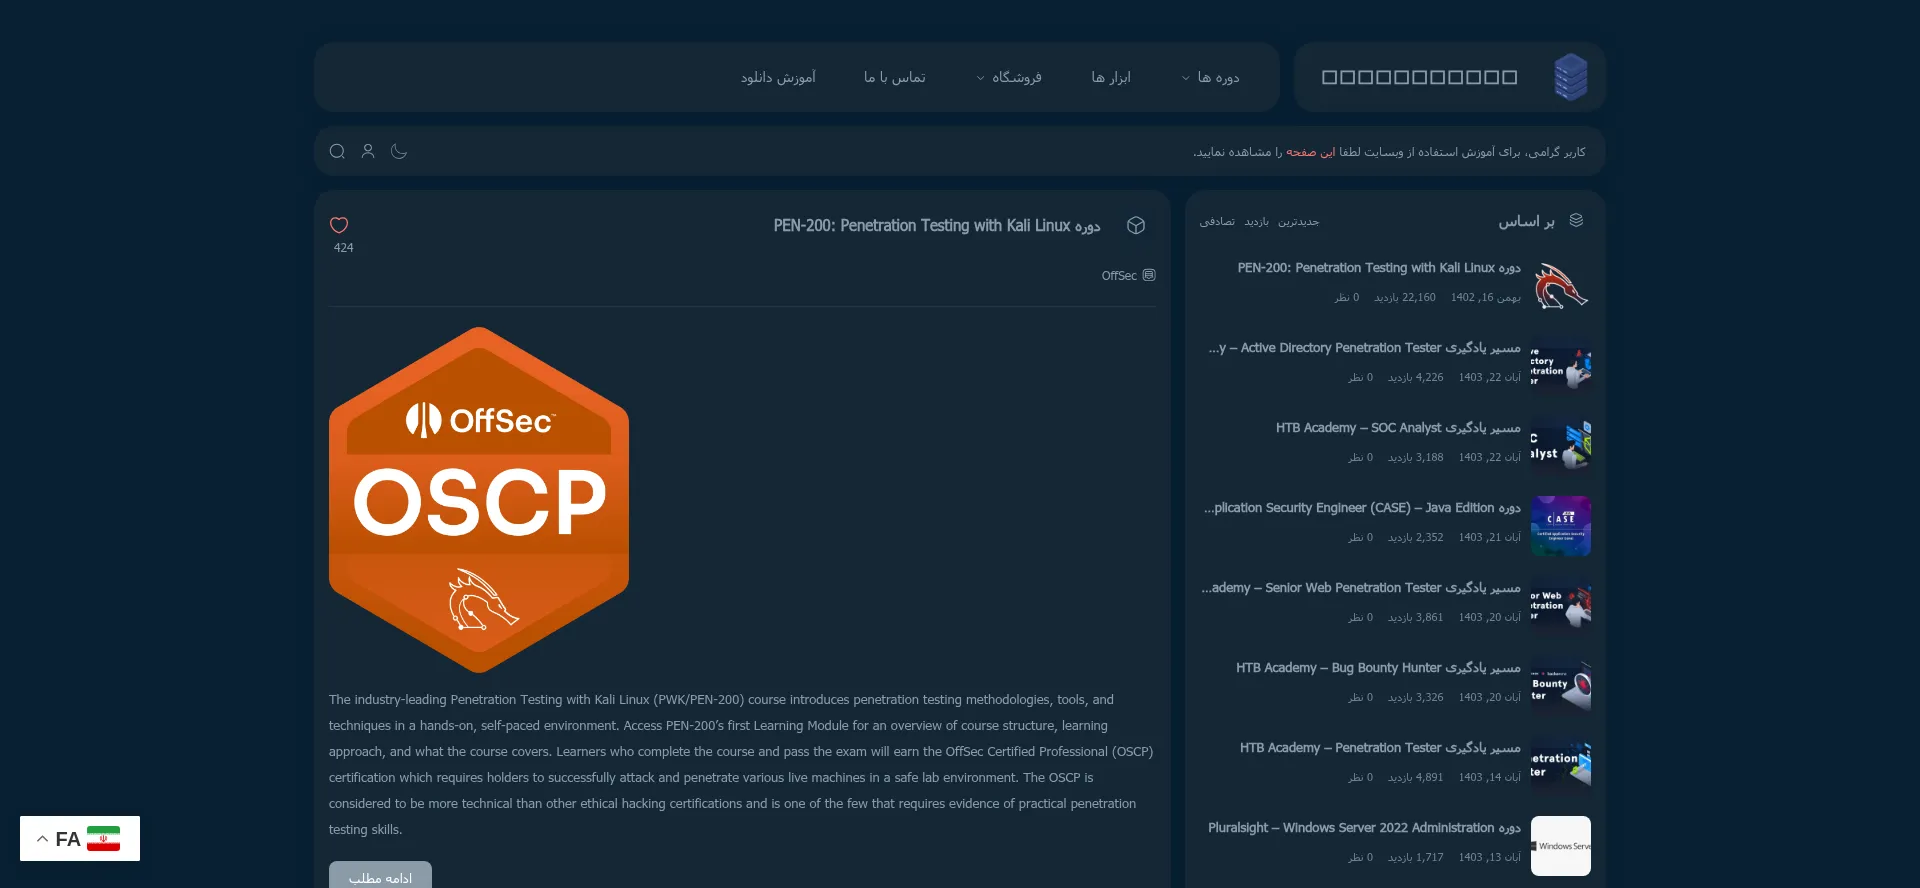The height and width of the screenshot is (888, 1920).
Task: Open Bug Bounty Hunter thumbnail
Action: click(1561, 686)
